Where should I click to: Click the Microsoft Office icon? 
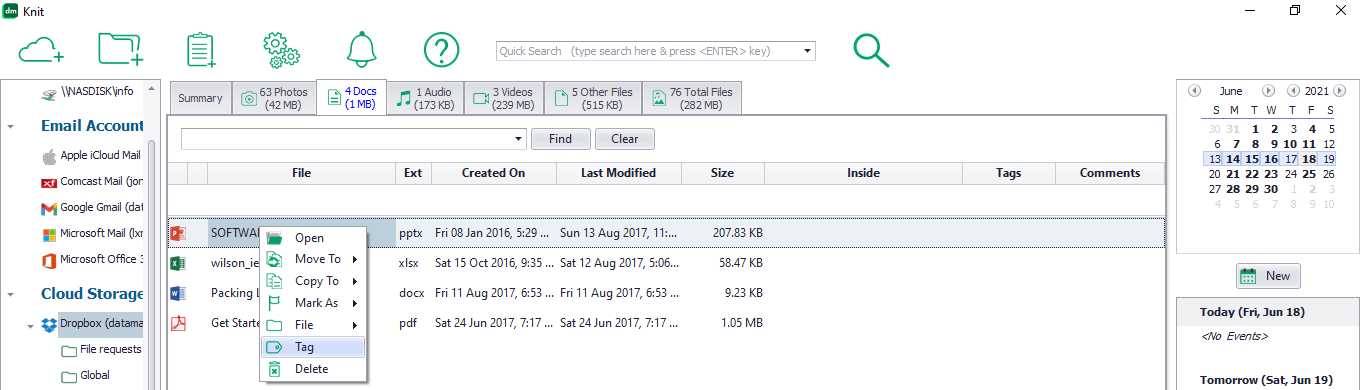[48, 260]
